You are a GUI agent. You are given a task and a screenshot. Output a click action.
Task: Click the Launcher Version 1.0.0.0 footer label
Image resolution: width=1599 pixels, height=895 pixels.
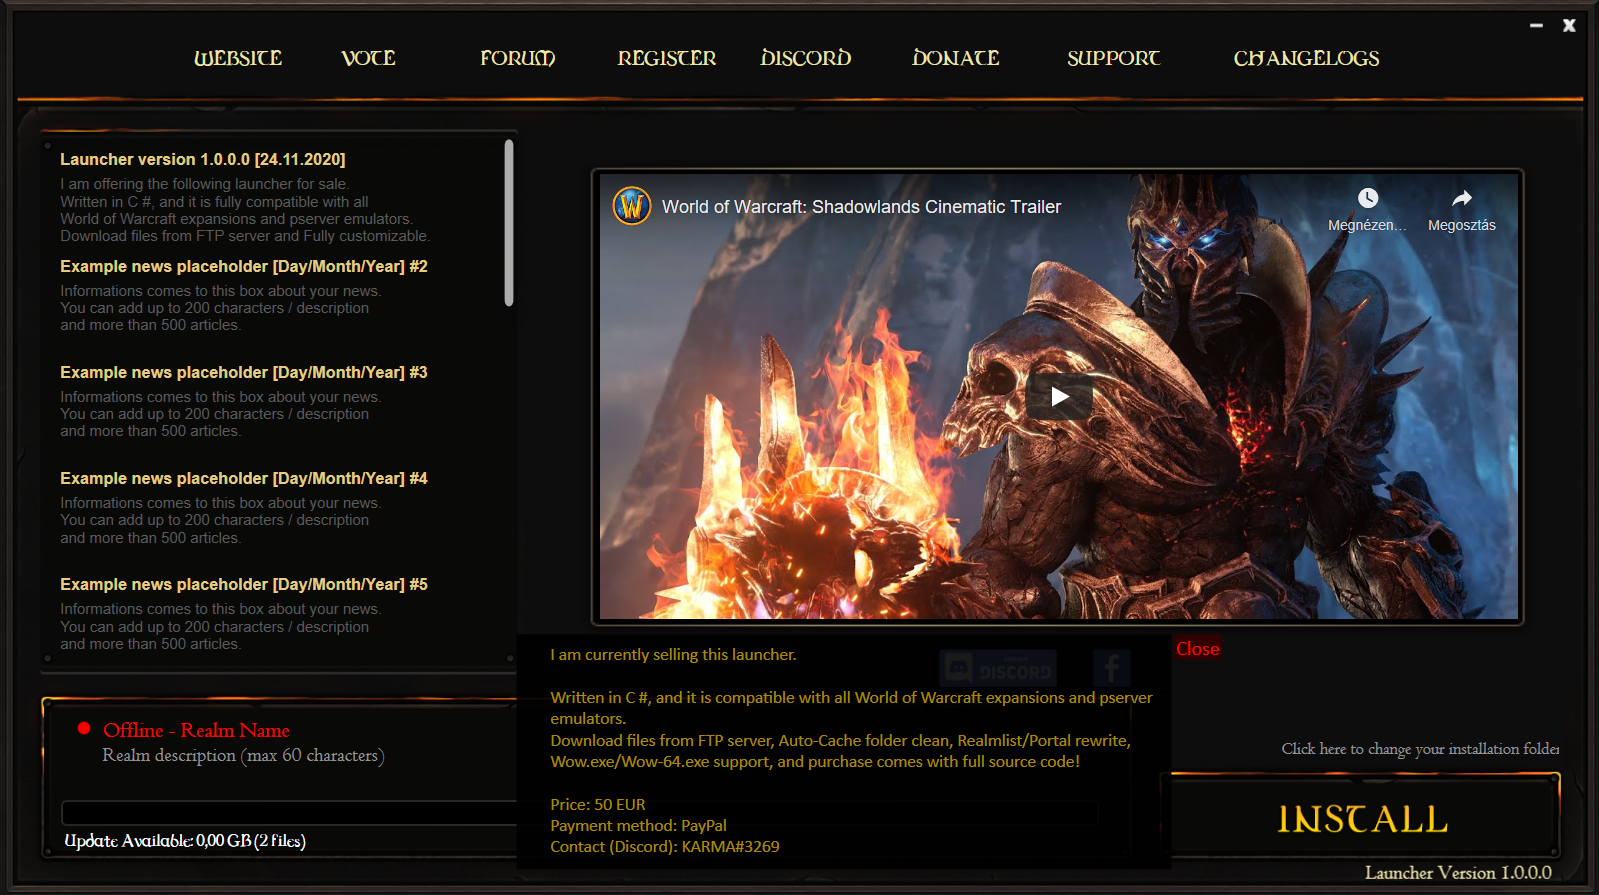point(1458,873)
